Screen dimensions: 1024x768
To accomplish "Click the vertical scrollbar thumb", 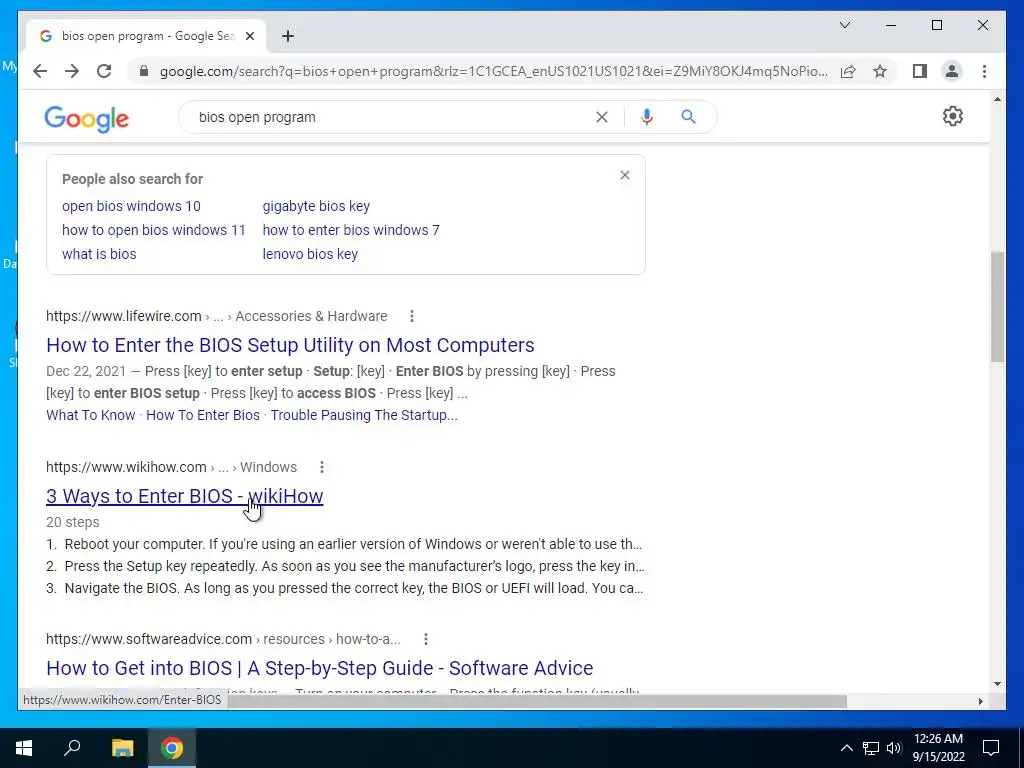I will (x=997, y=307).
